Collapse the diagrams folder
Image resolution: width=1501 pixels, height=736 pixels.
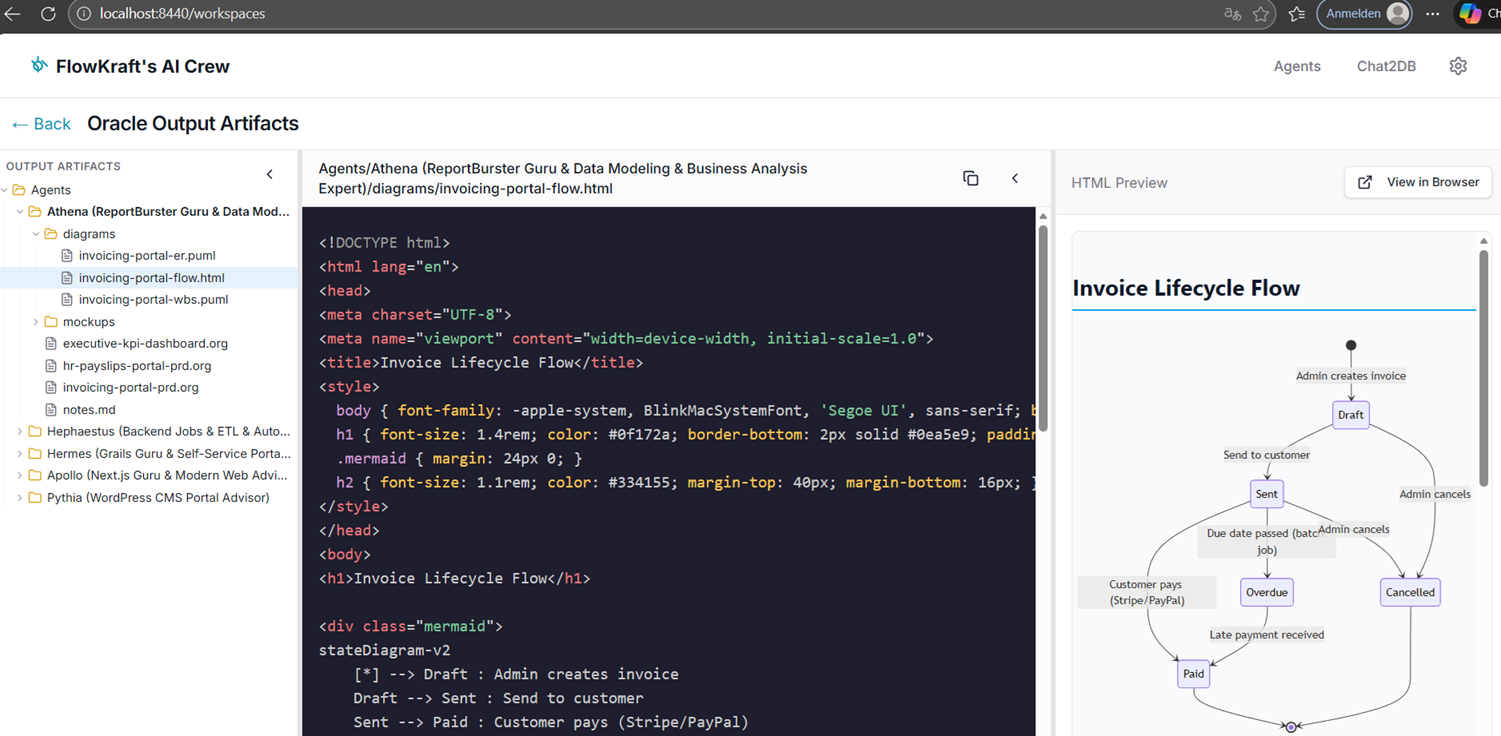tap(36, 233)
